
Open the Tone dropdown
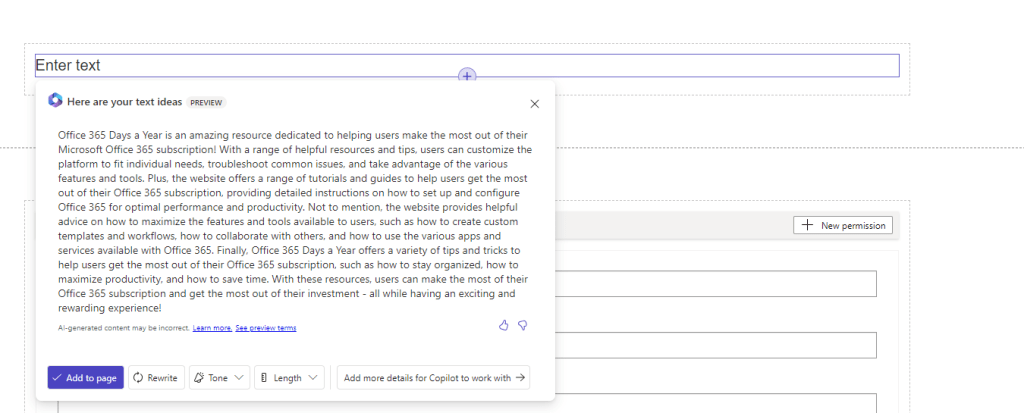(219, 378)
